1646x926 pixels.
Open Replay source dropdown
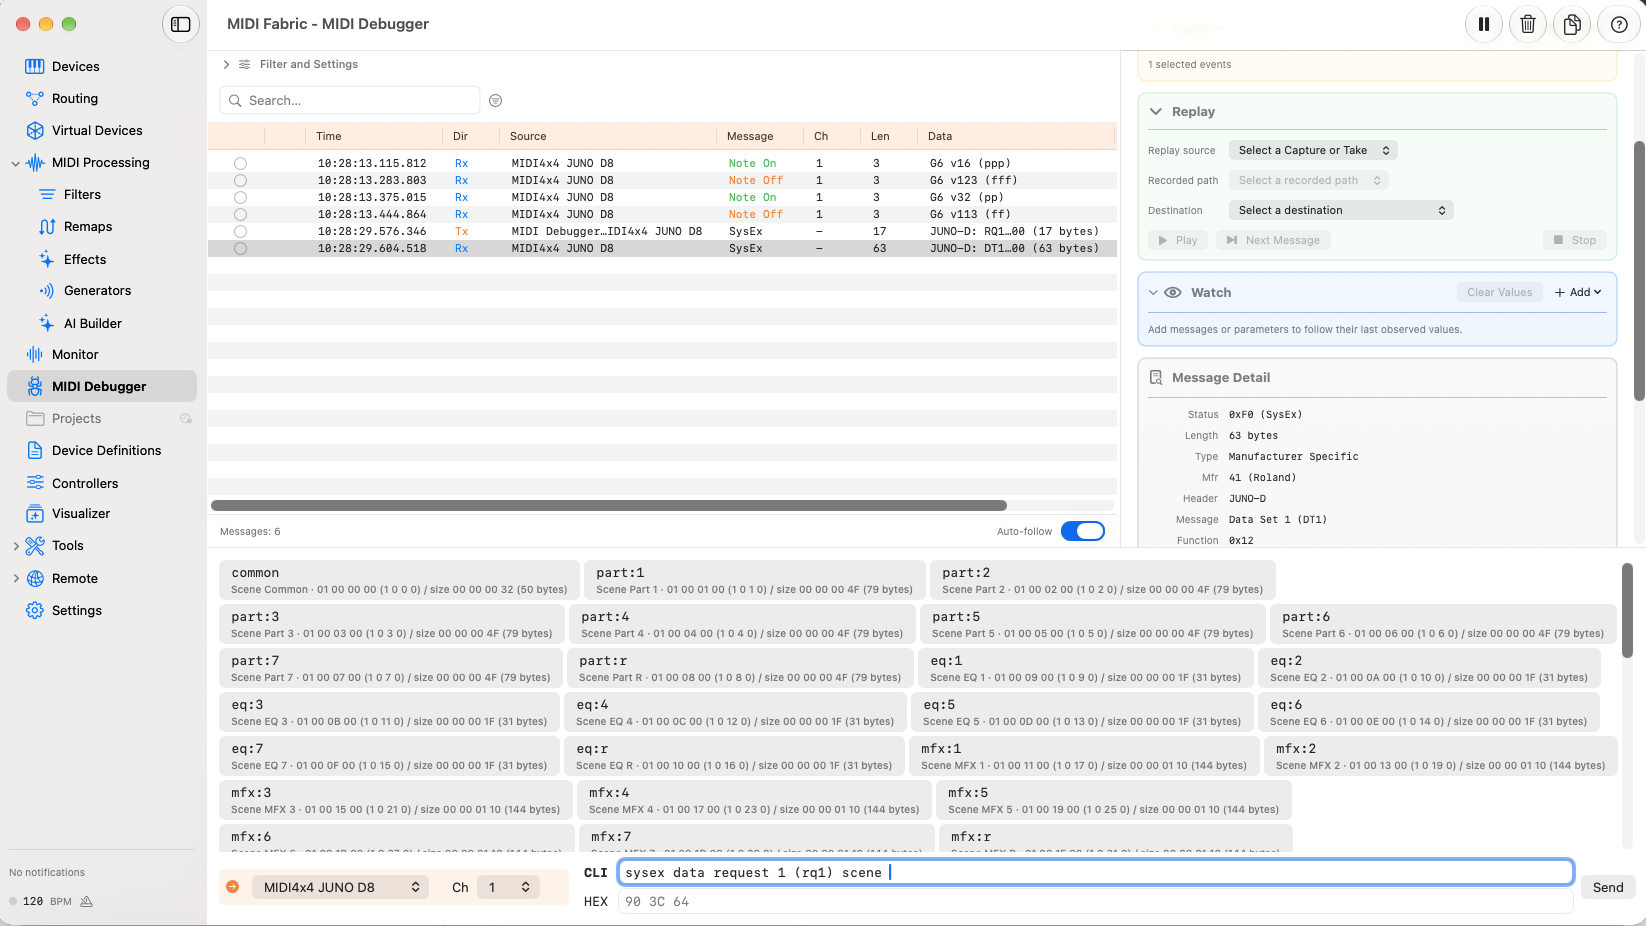coord(1313,150)
